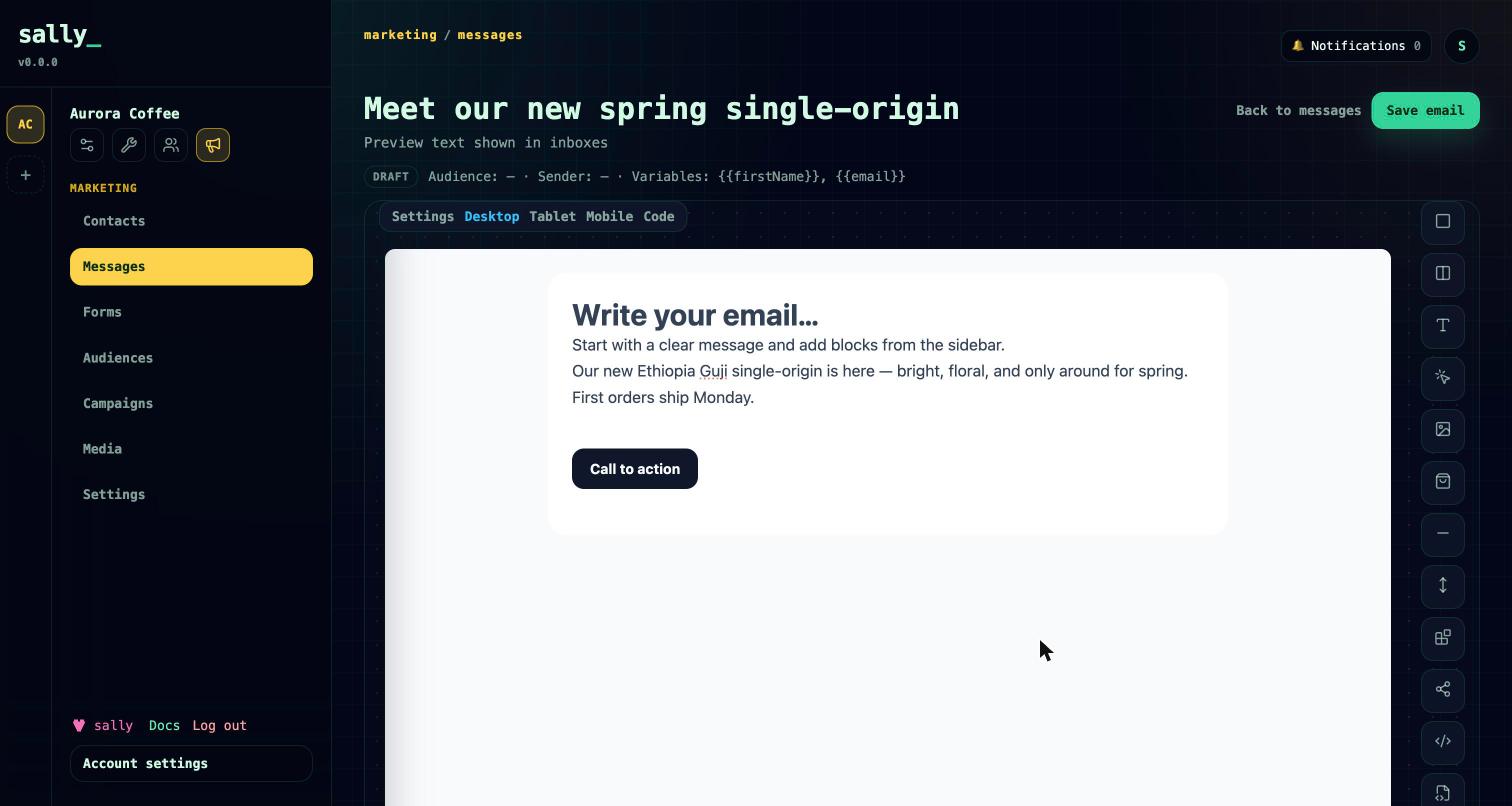Screen dimensions: 1512x806
Task: Click the Call to action button in email
Action: [635, 469]
